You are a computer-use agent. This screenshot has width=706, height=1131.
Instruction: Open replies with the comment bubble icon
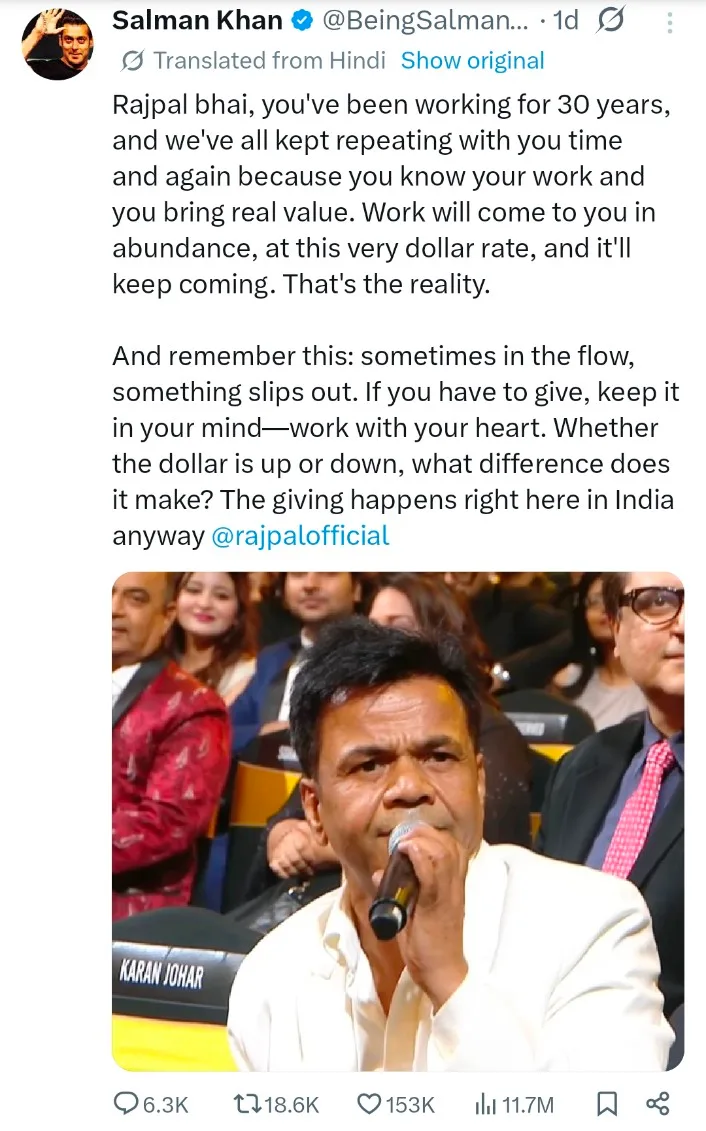[126, 1104]
